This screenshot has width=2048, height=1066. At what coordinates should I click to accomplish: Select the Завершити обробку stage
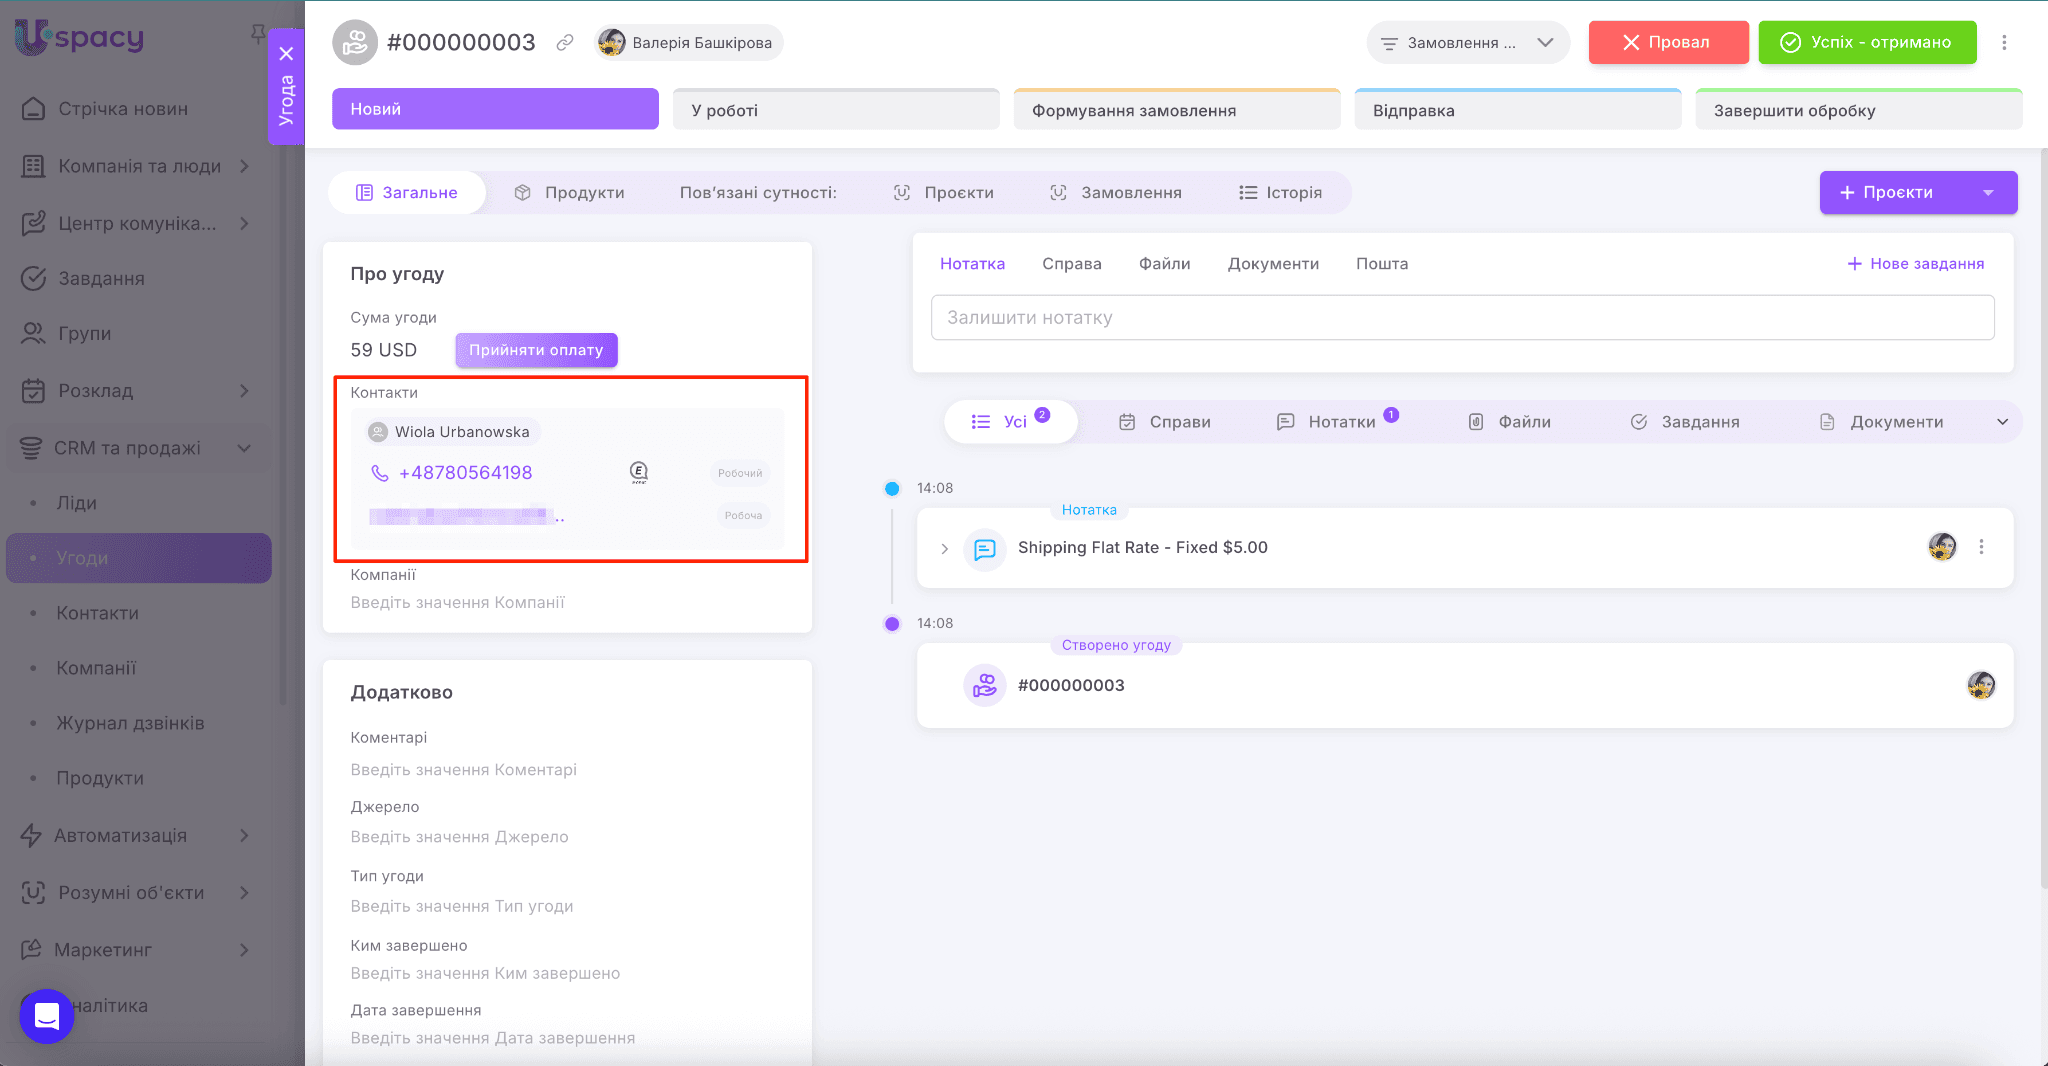tap(1859, 109)
